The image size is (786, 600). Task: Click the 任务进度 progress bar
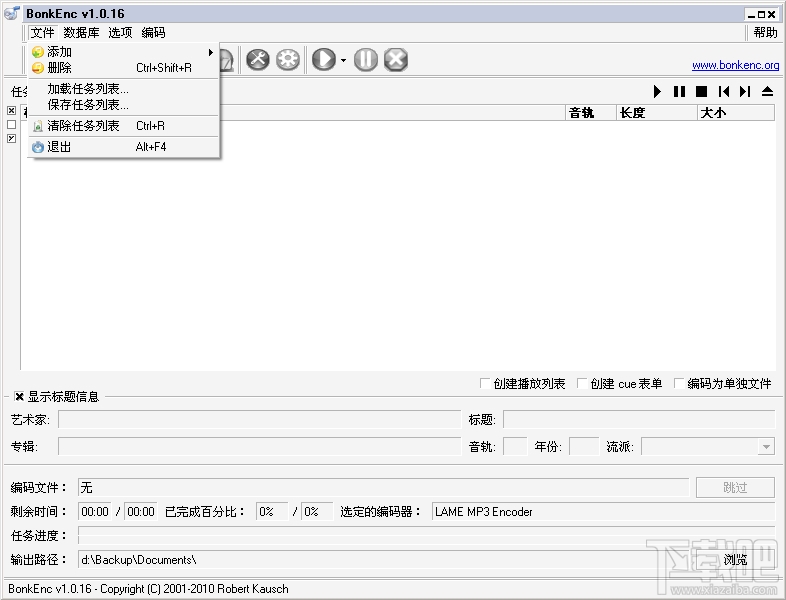[x=427, y=535]
